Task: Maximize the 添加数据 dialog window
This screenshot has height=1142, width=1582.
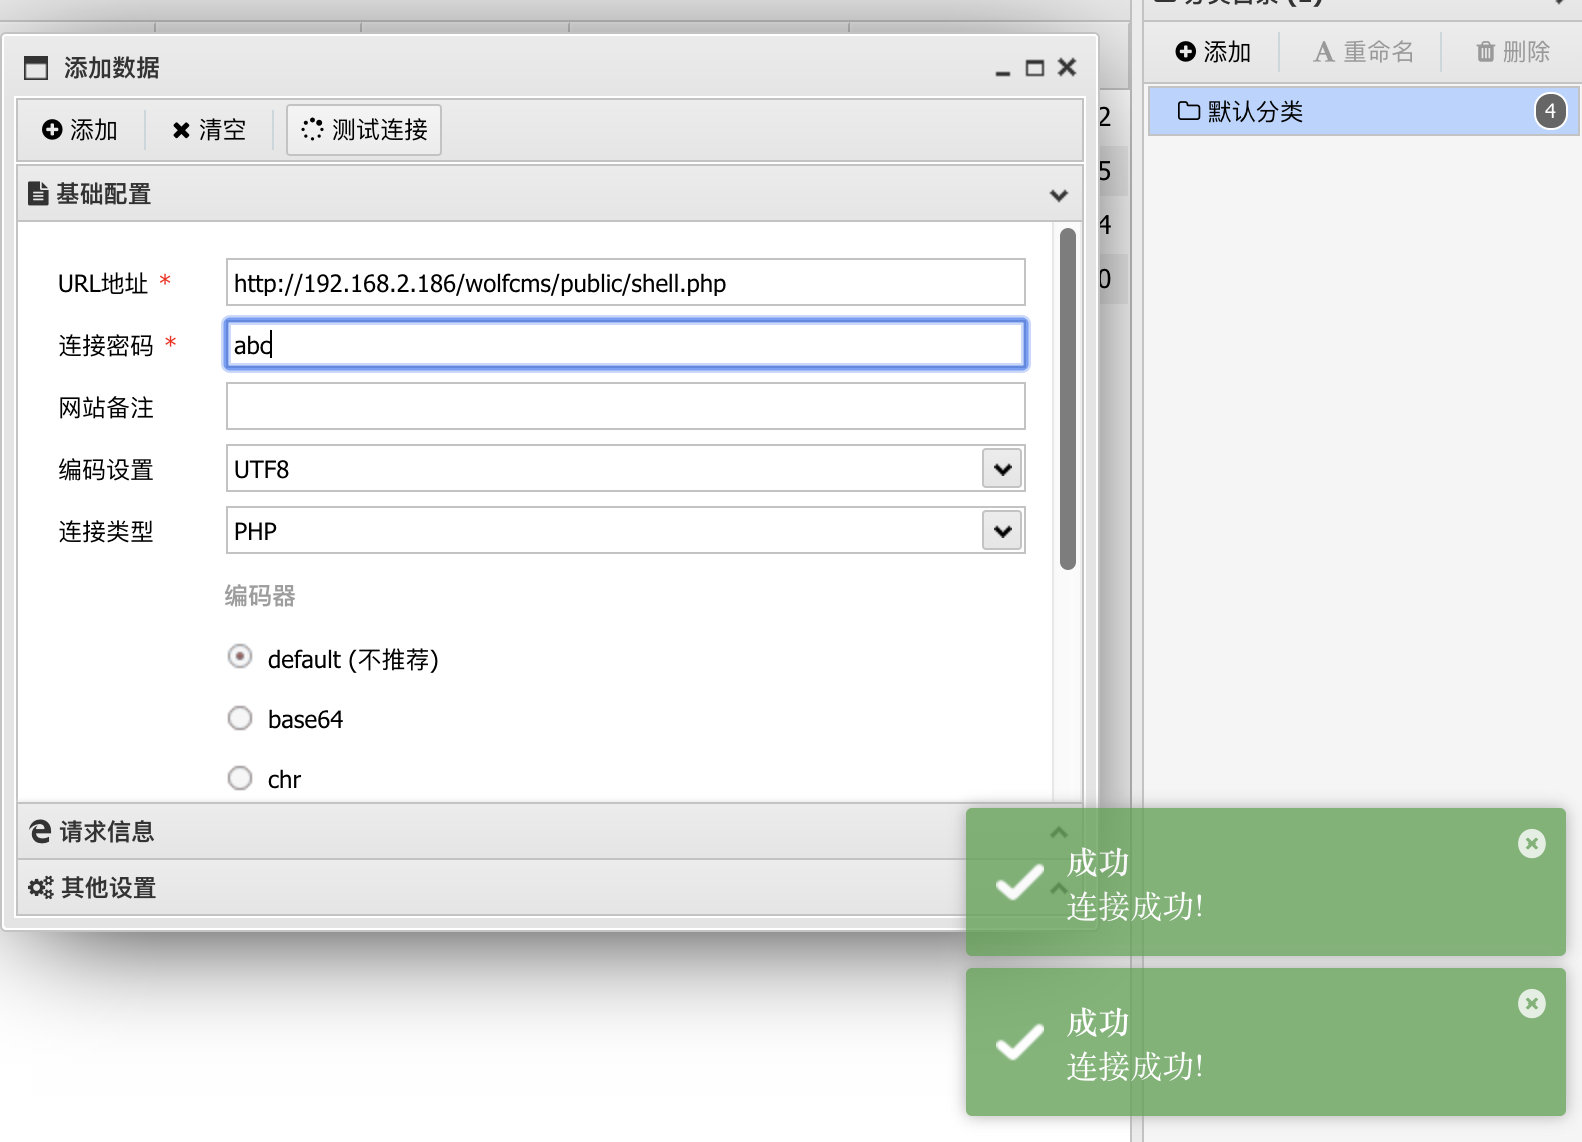Action: coord(1035,68)
